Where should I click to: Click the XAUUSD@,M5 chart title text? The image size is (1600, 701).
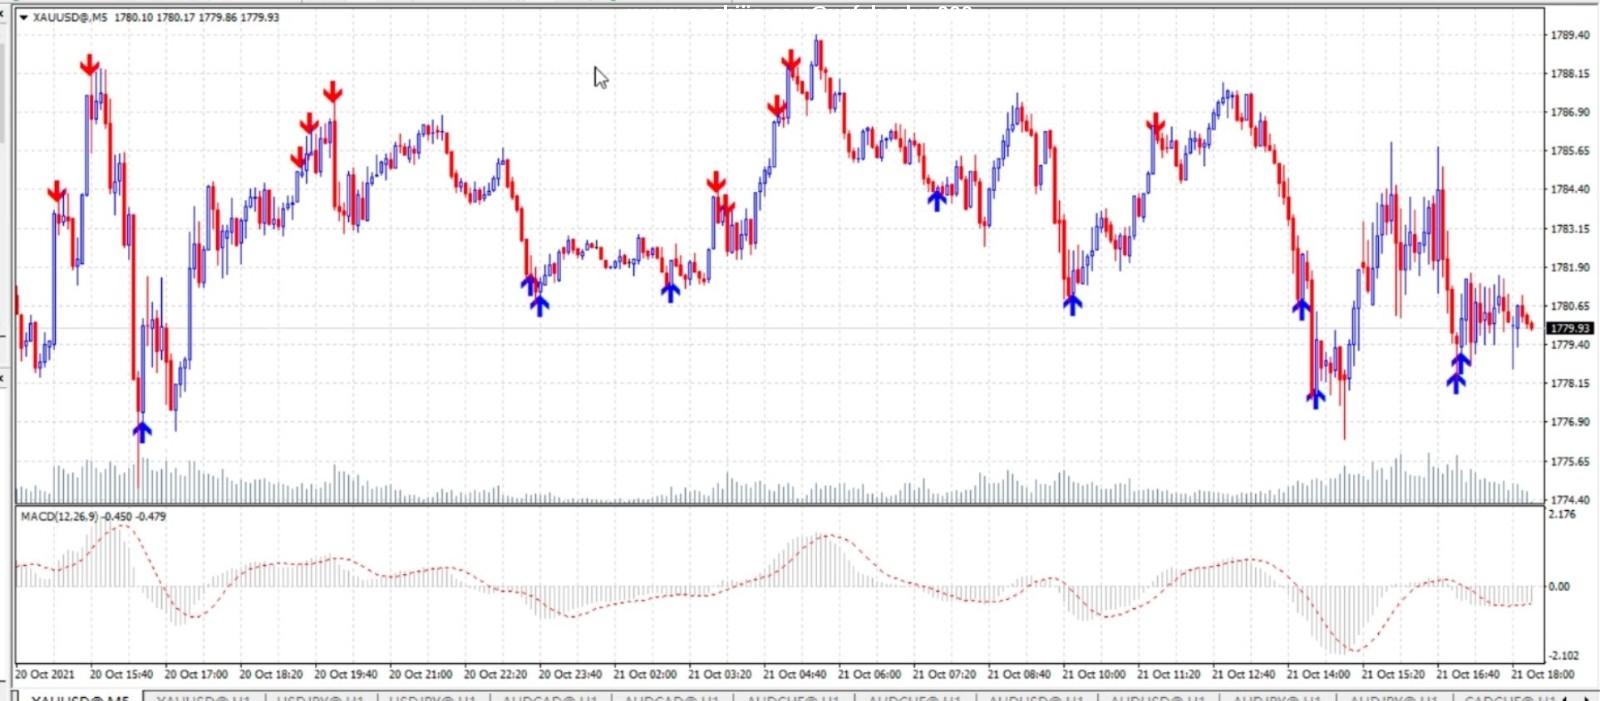coord(70,17)
